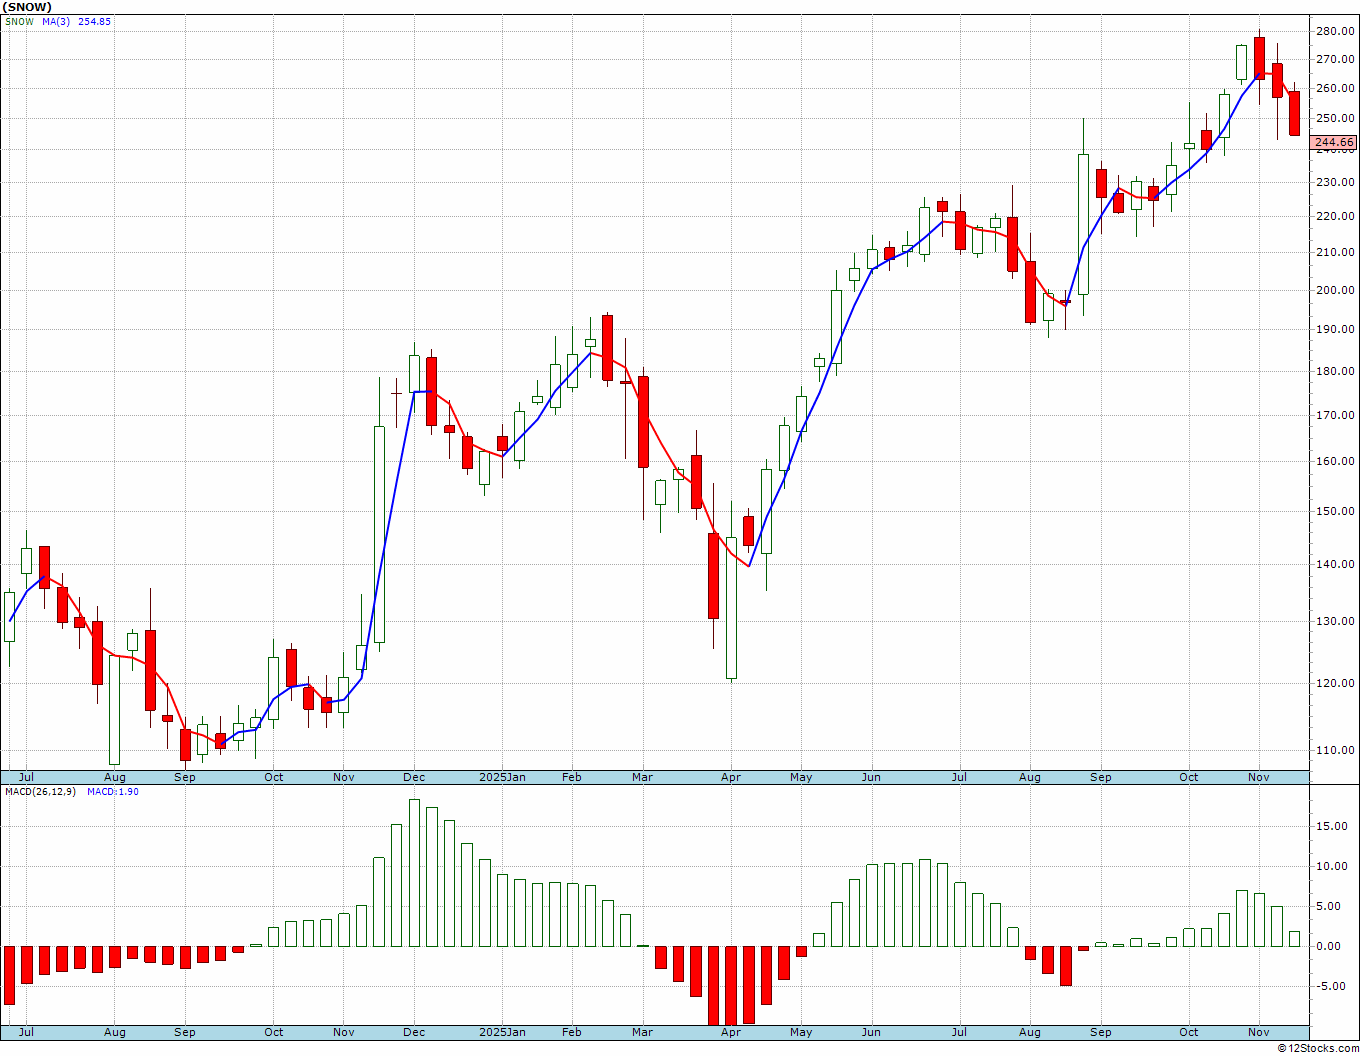Click the 244.66 current price tag
Viewport: 1360px width, 1056px height.
click(1334, 142)
